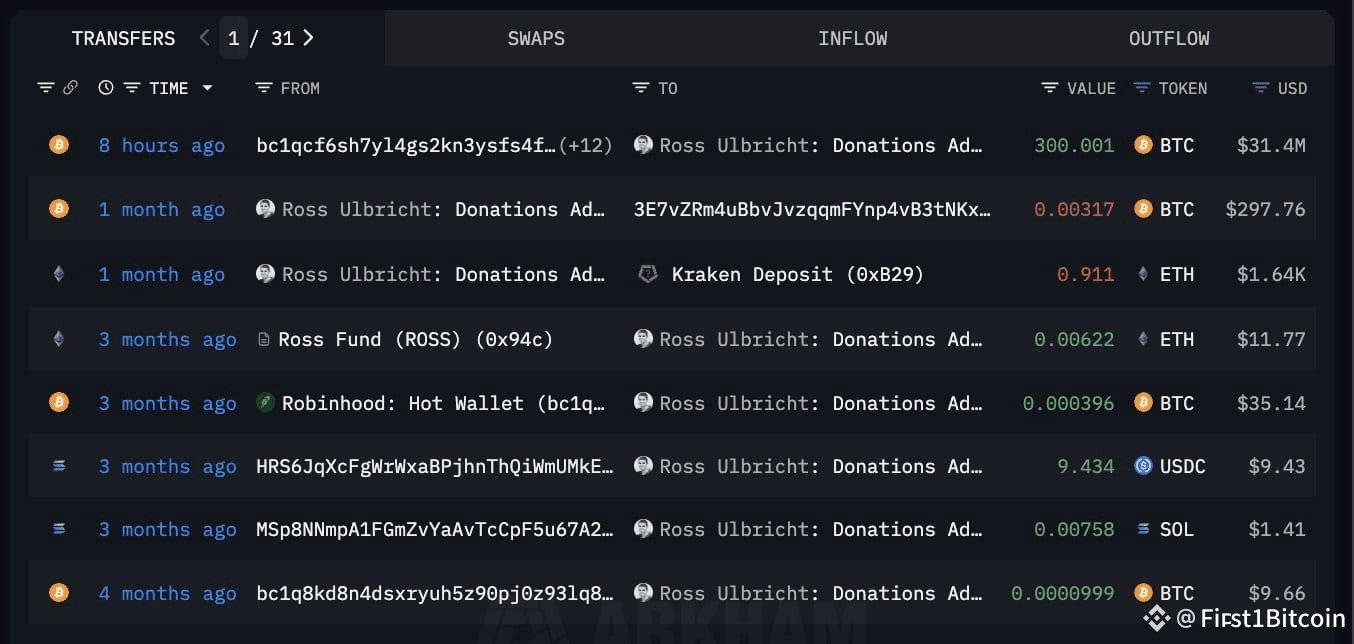Click Bitcoin chain icon in 4 months ago row
The image size is (1354, 644).
coord(59,593)
